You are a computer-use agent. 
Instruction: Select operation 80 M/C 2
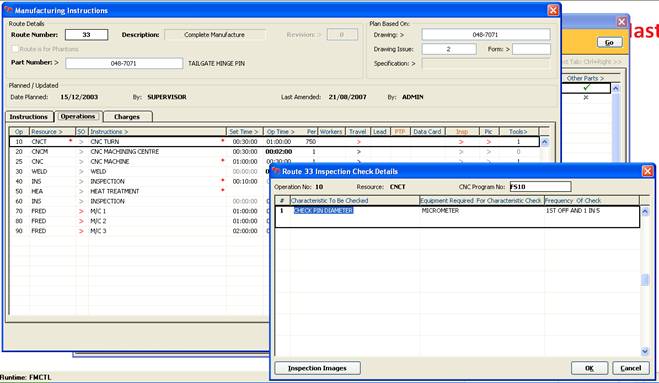point(98,221)
